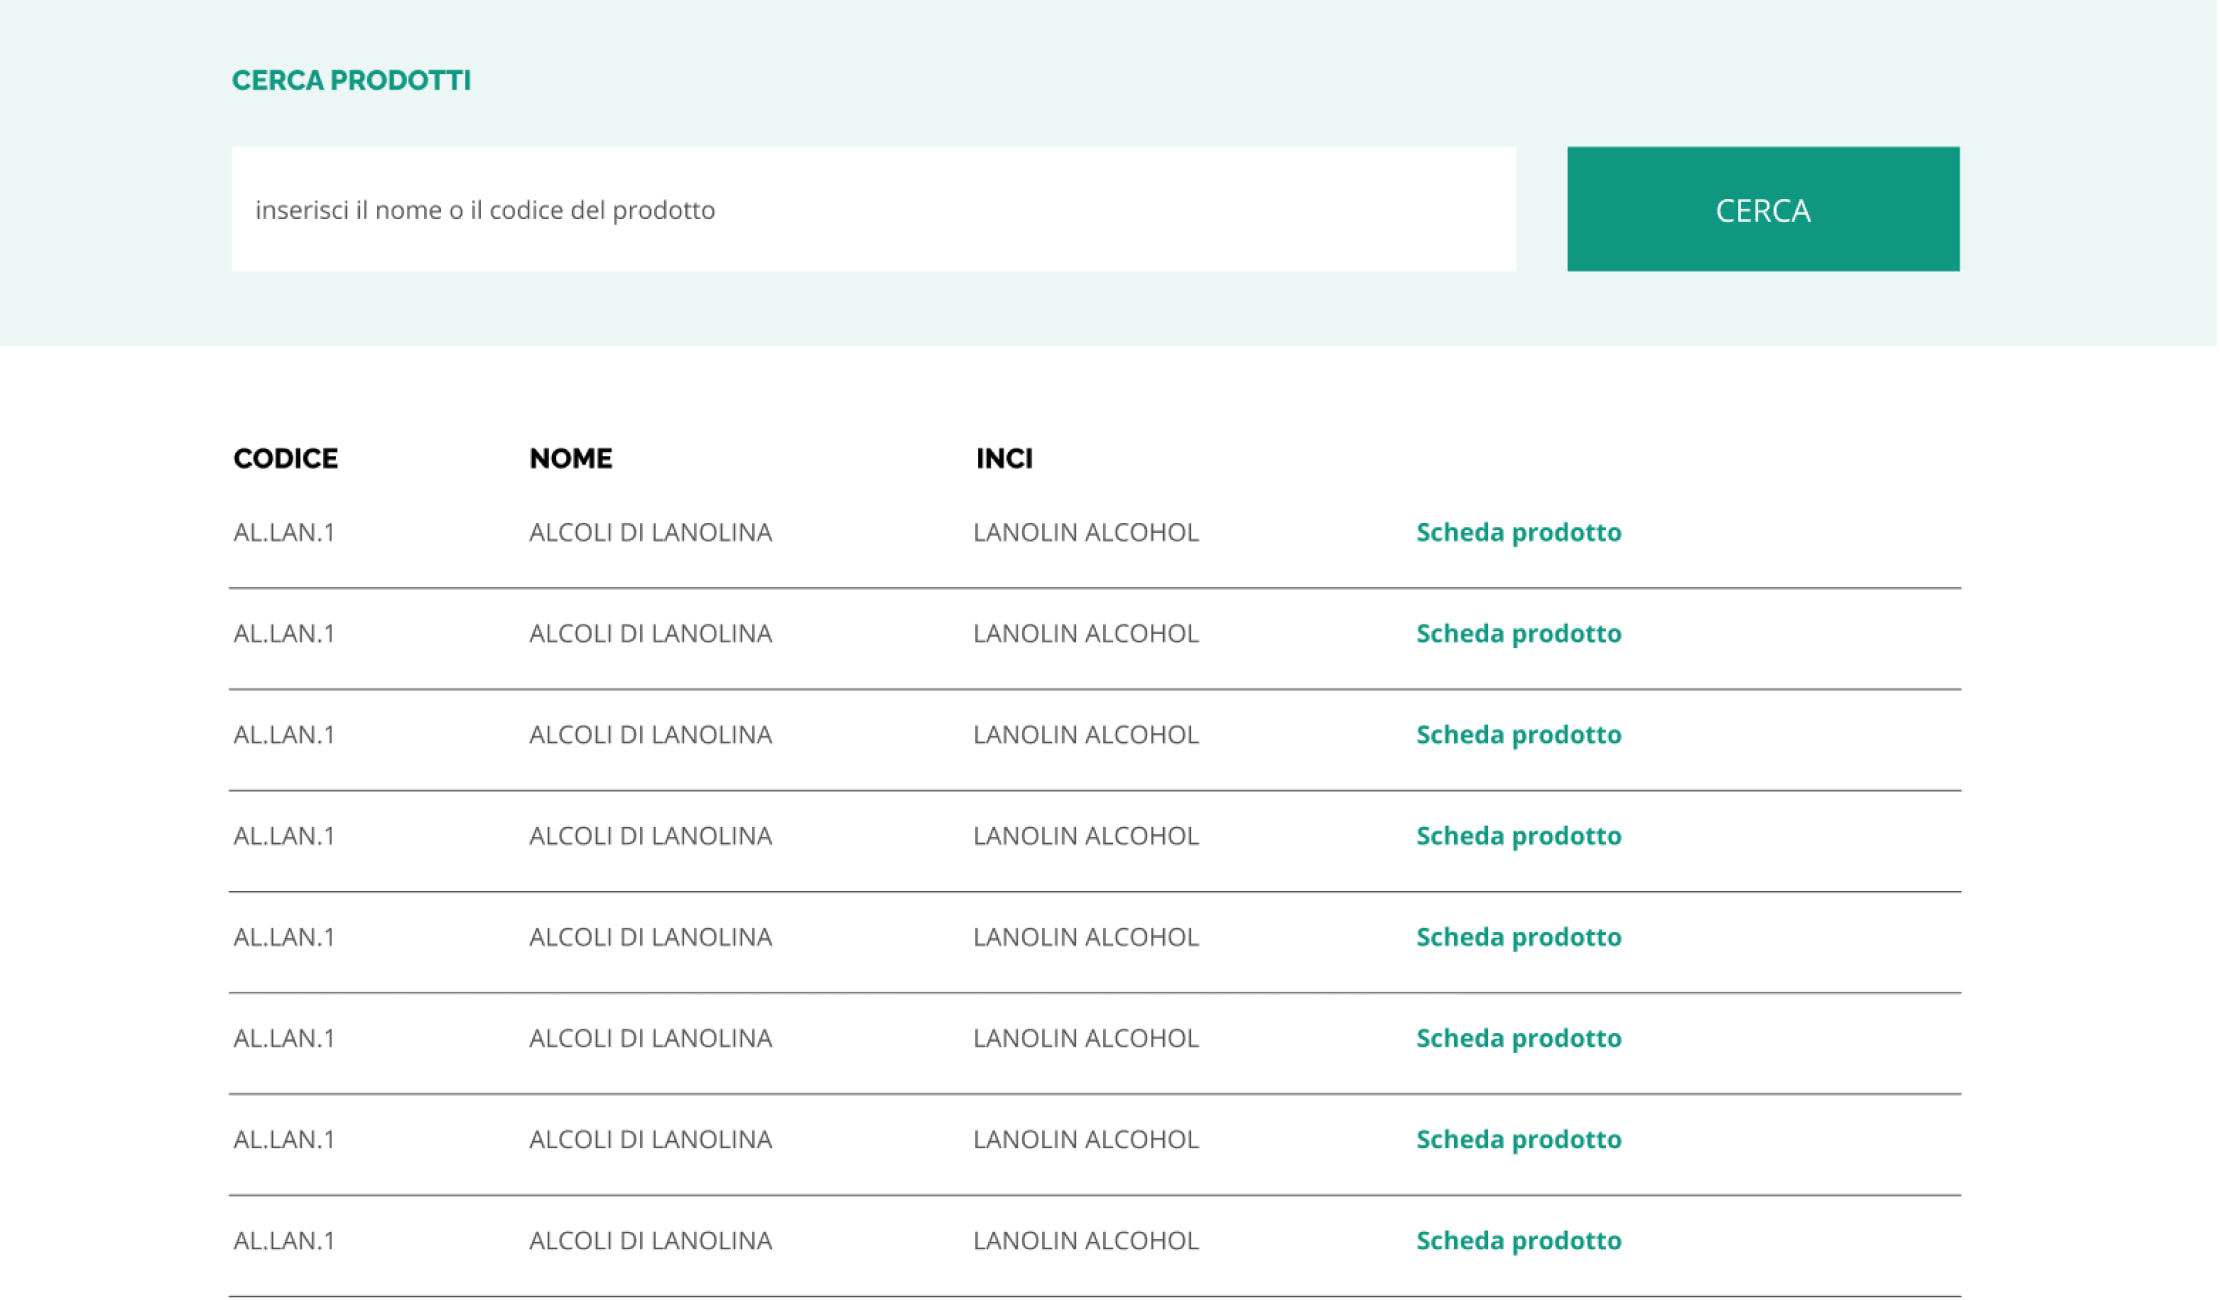Select code AL.LAN.1 in first row
The height and width of the screenshot is (1300, 2220).
[284, 532]
